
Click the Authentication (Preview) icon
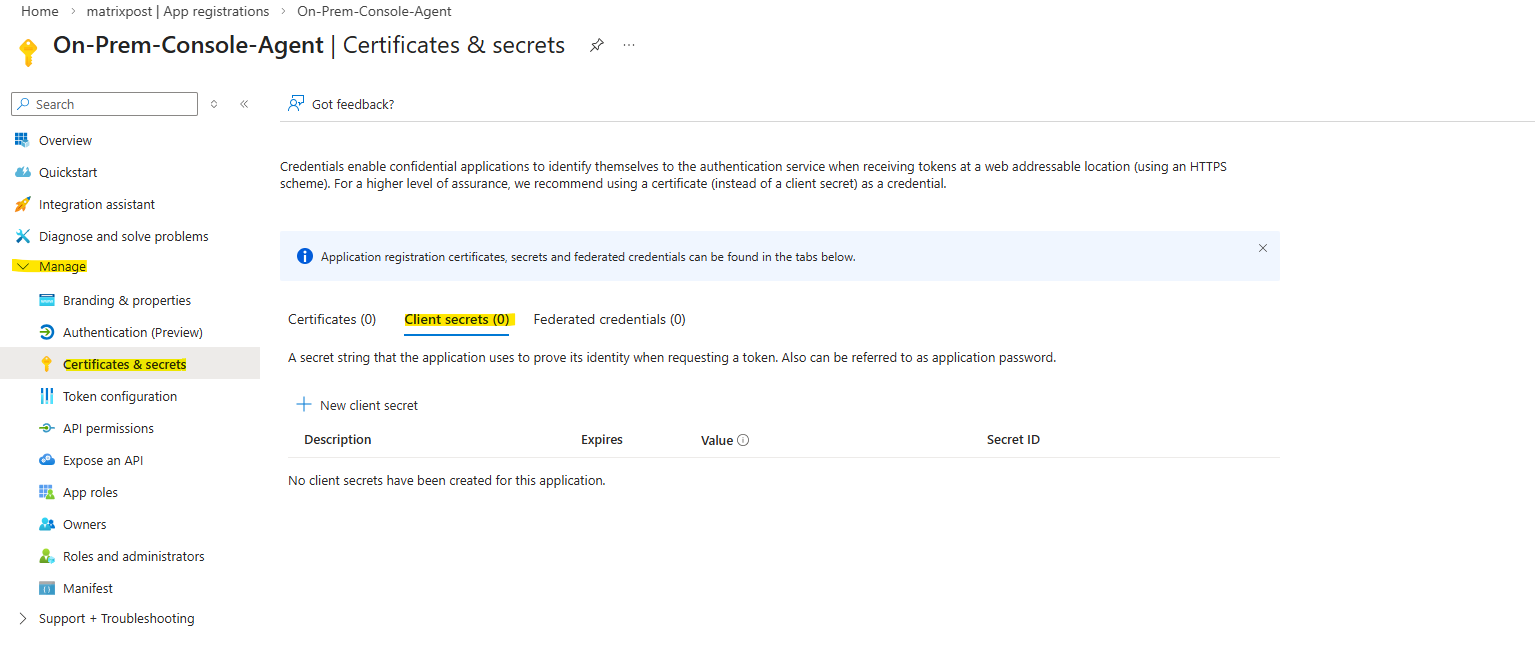pos(46,332)
